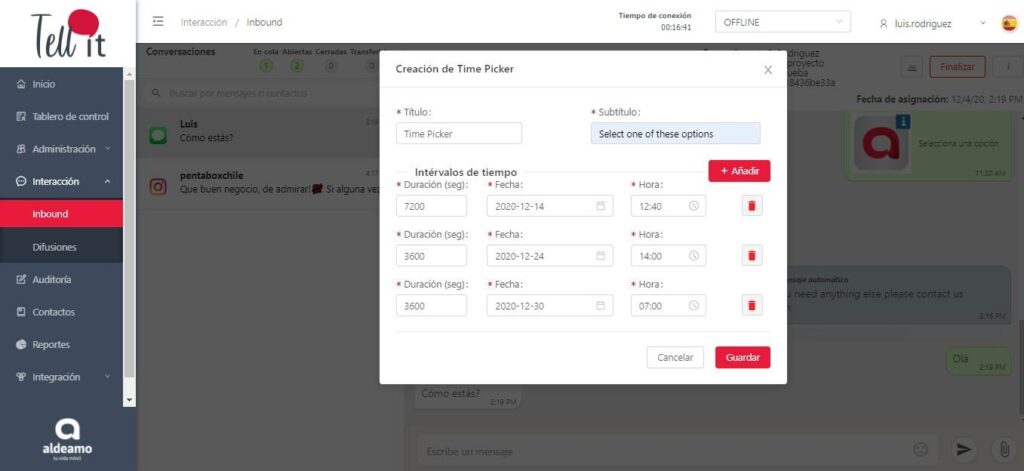Viewport: 1024px width, 471px height.
Task: Click the Guardar button
Action: point(742,357)
